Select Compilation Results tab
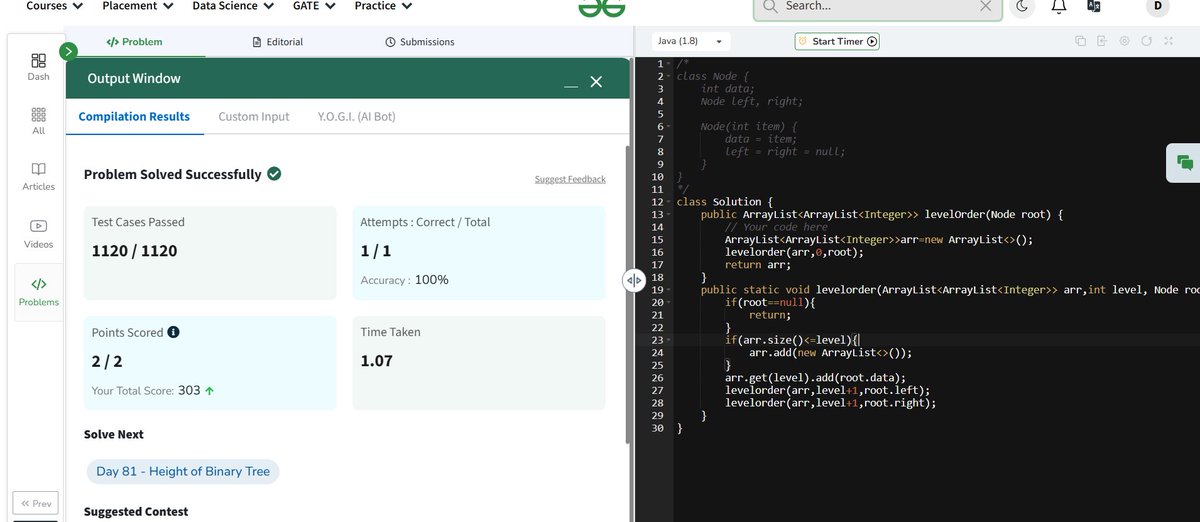Viewport: 1200px width, 522px height. 134,117
